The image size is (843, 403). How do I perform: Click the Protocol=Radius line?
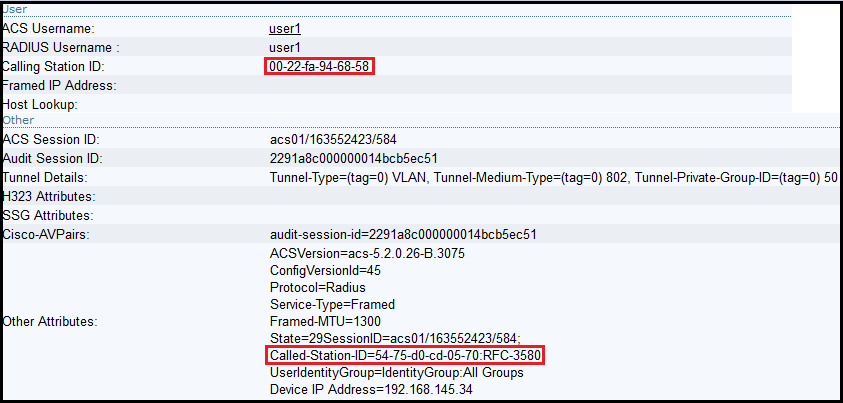tap(313, 287)
